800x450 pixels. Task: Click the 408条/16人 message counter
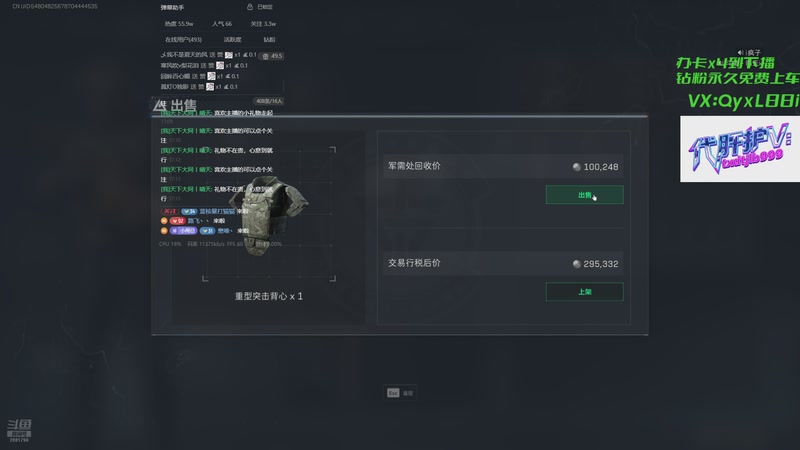269,101
